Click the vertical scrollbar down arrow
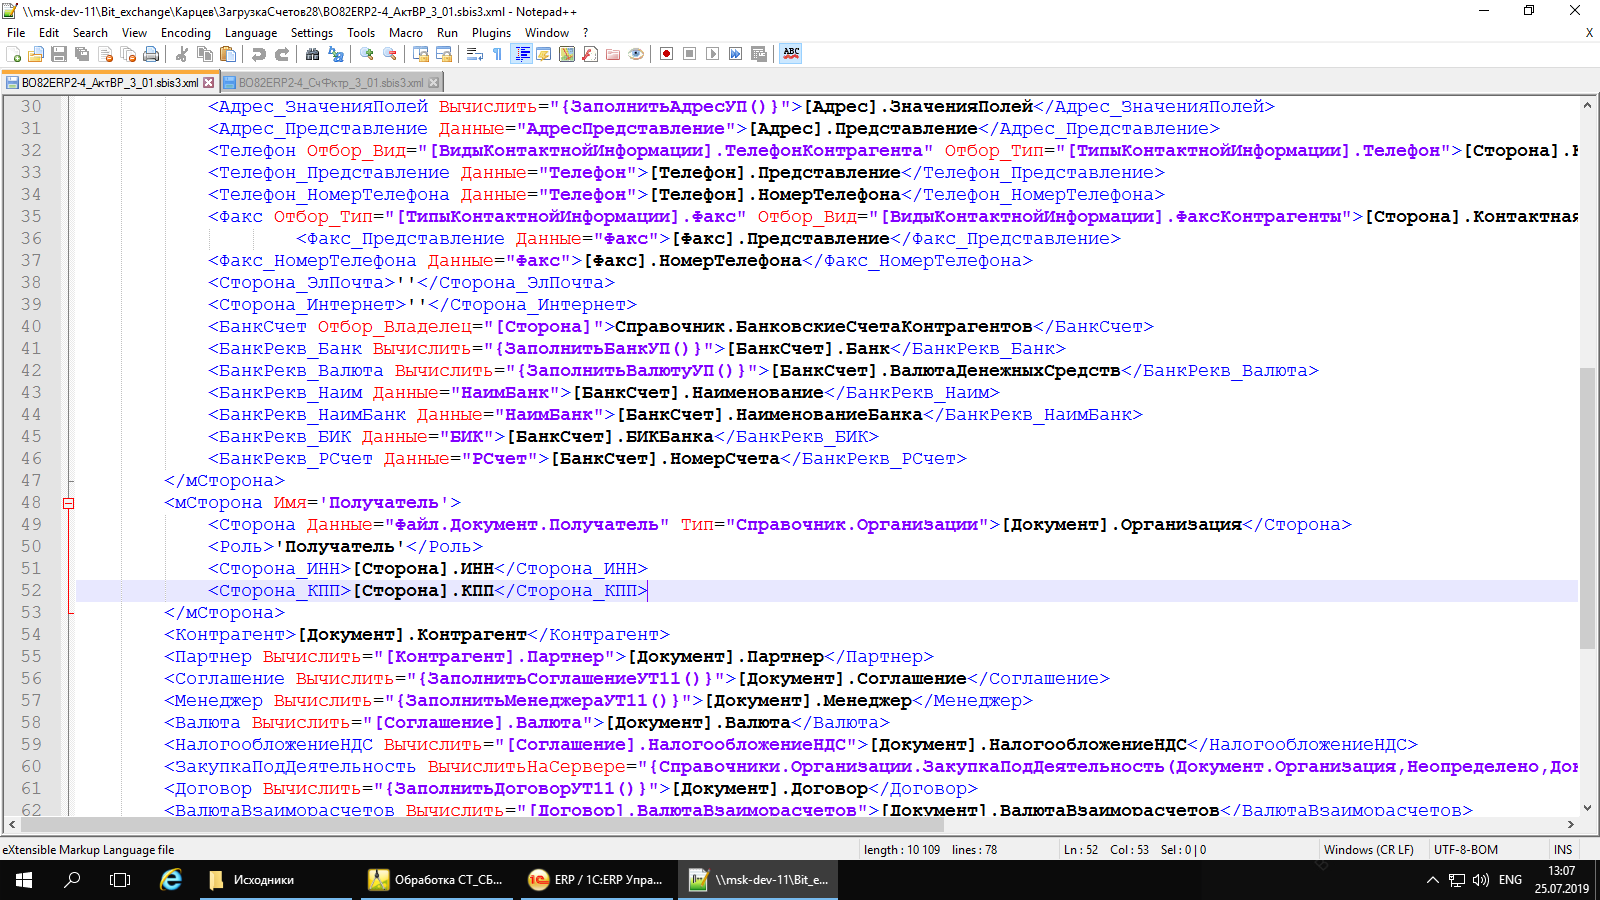The image size is (1600, 900). pyautogui.click(x=1587, y=808)
